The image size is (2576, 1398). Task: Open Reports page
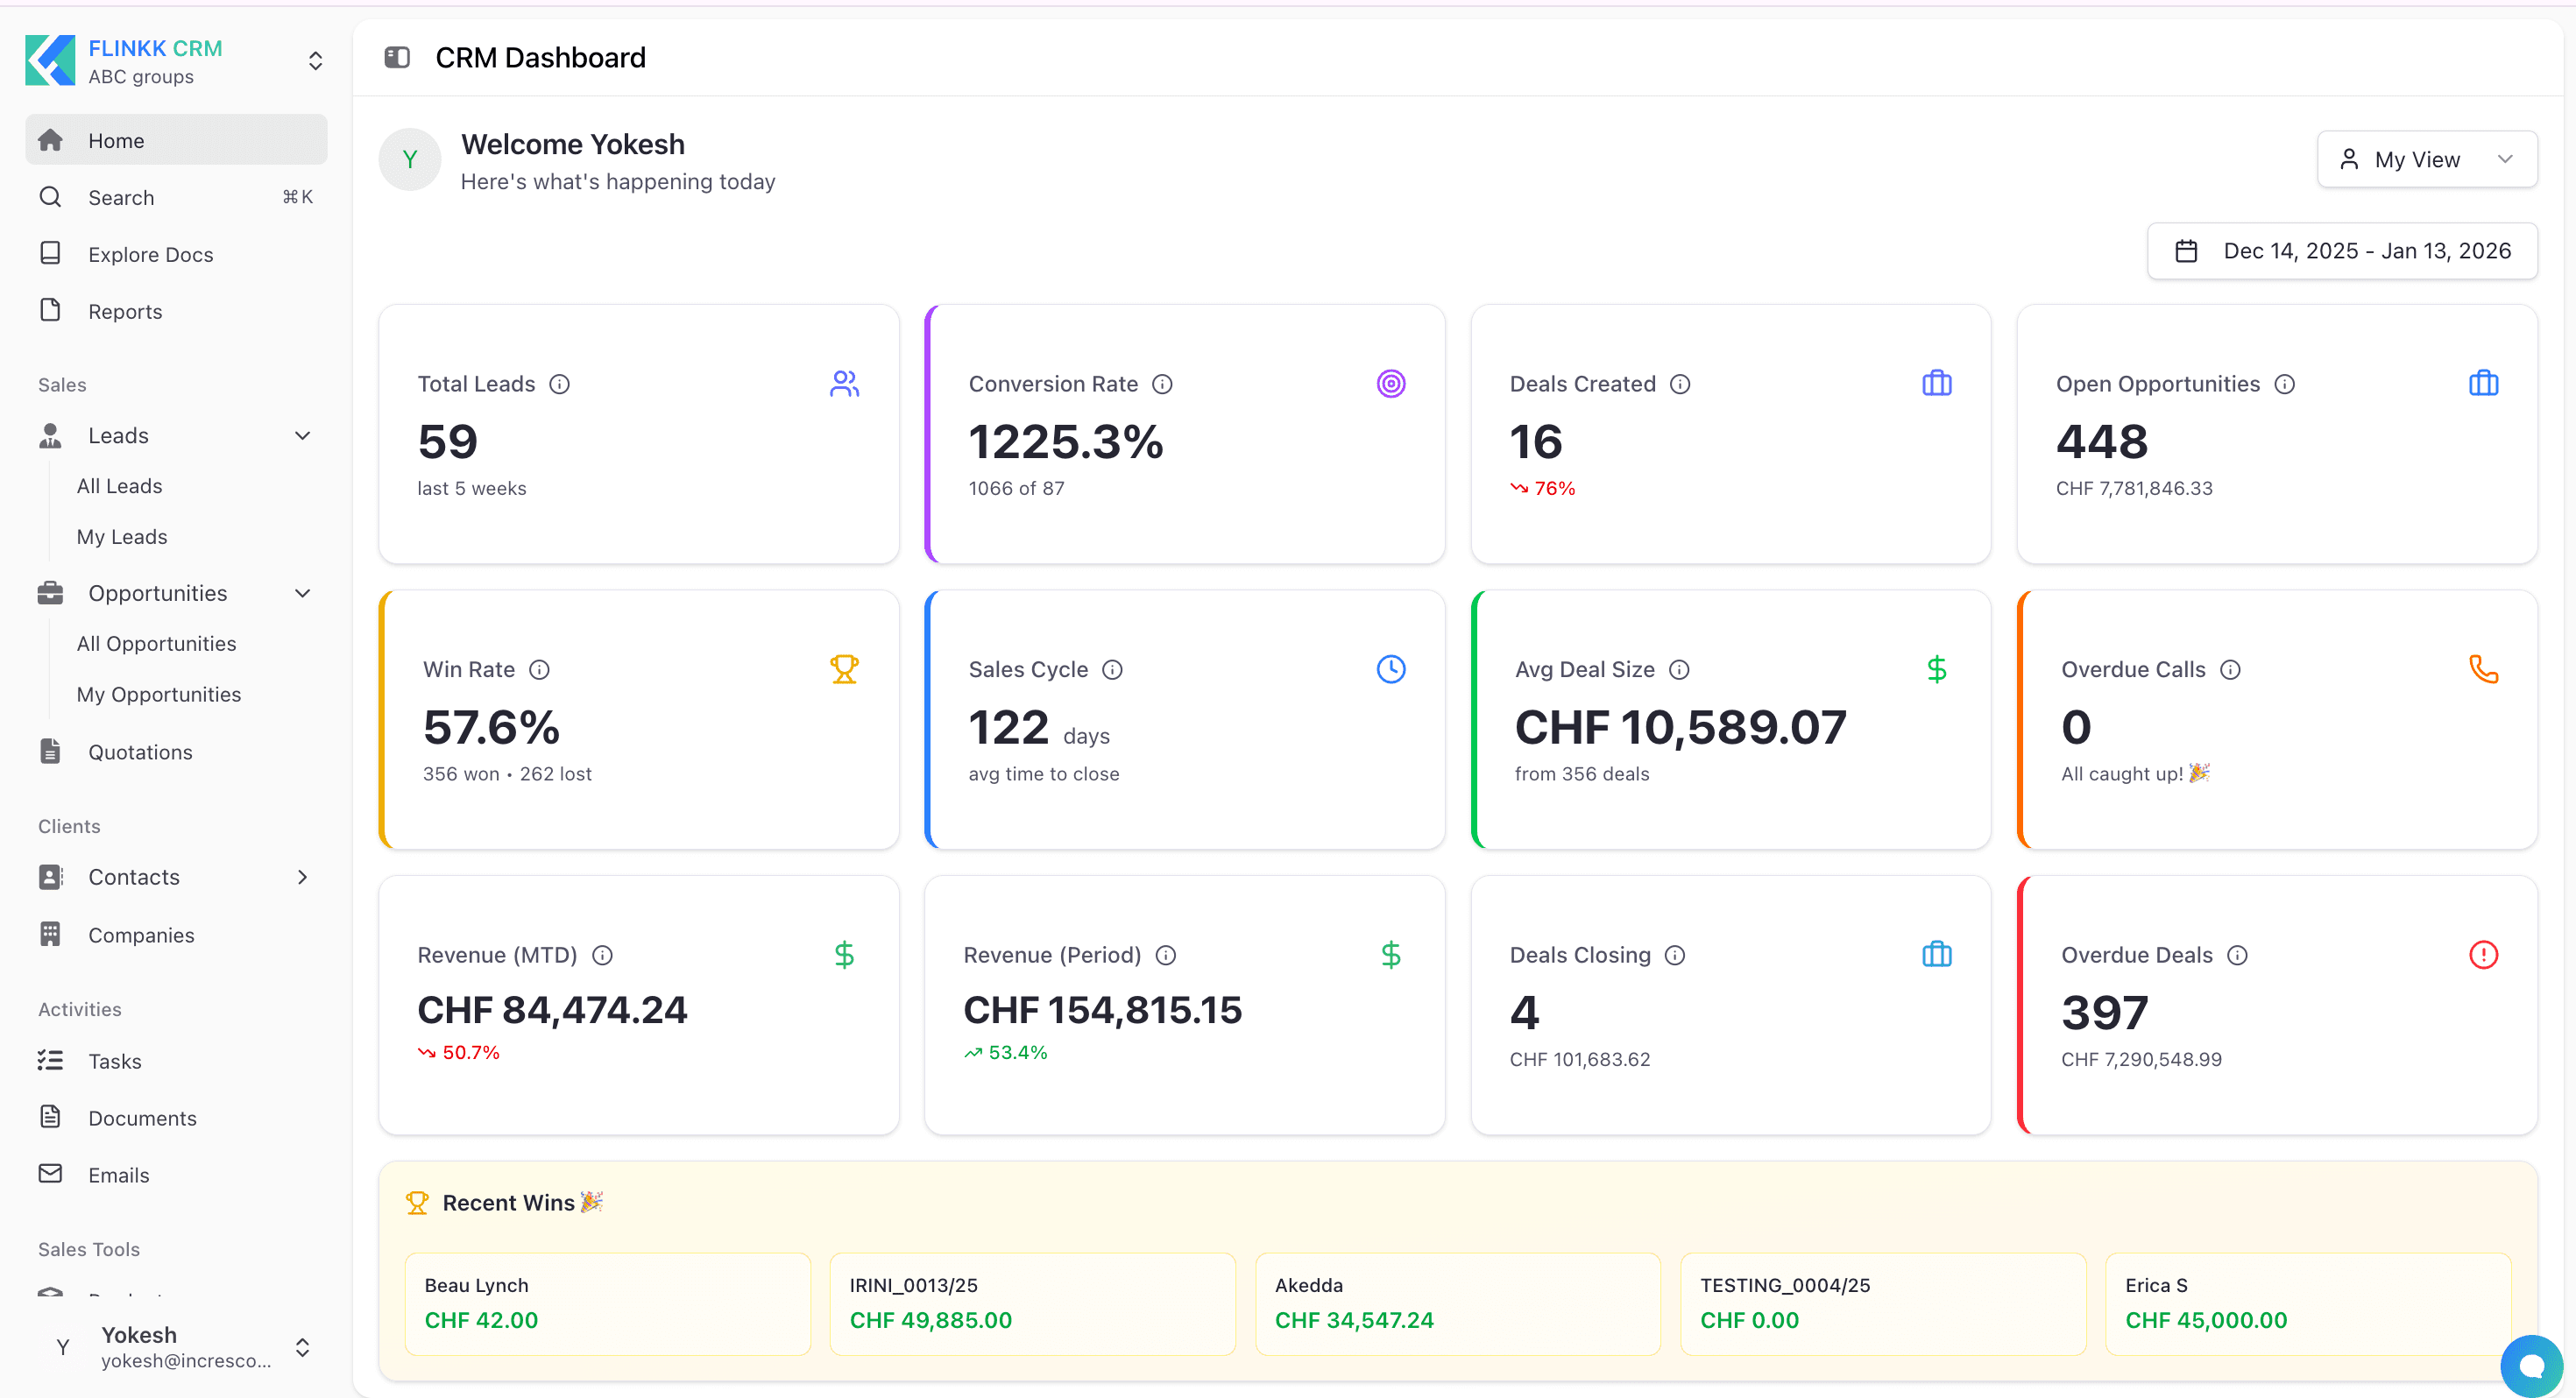click(176, 311)
